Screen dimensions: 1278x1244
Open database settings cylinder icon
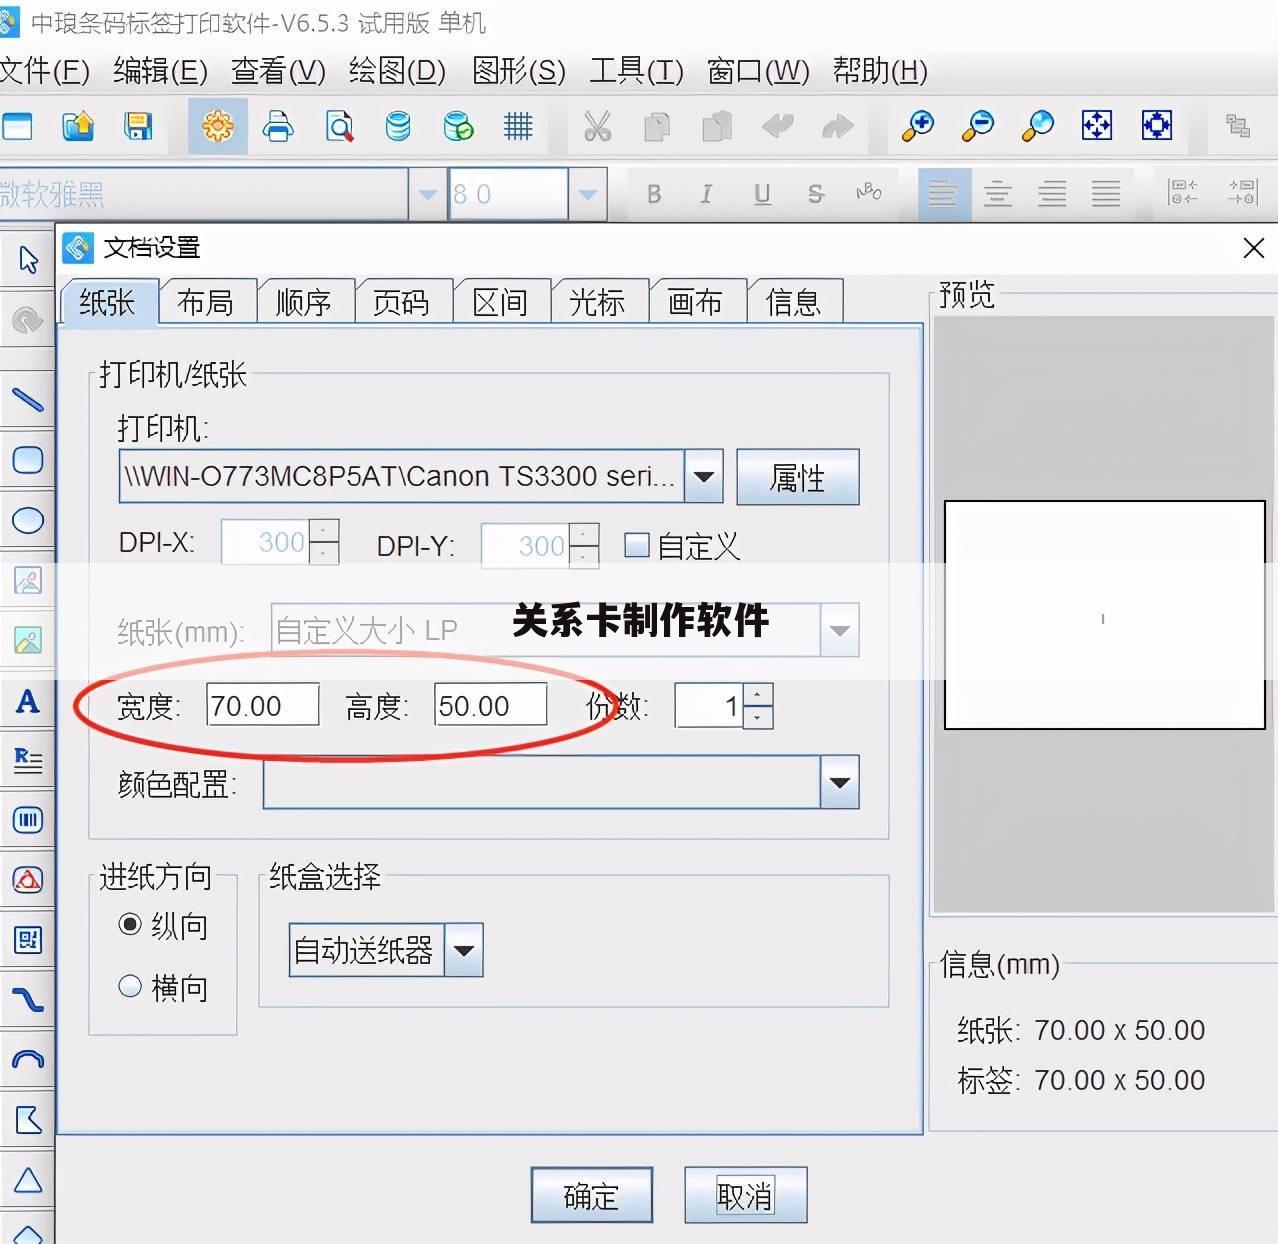click(x=398, y=127)
